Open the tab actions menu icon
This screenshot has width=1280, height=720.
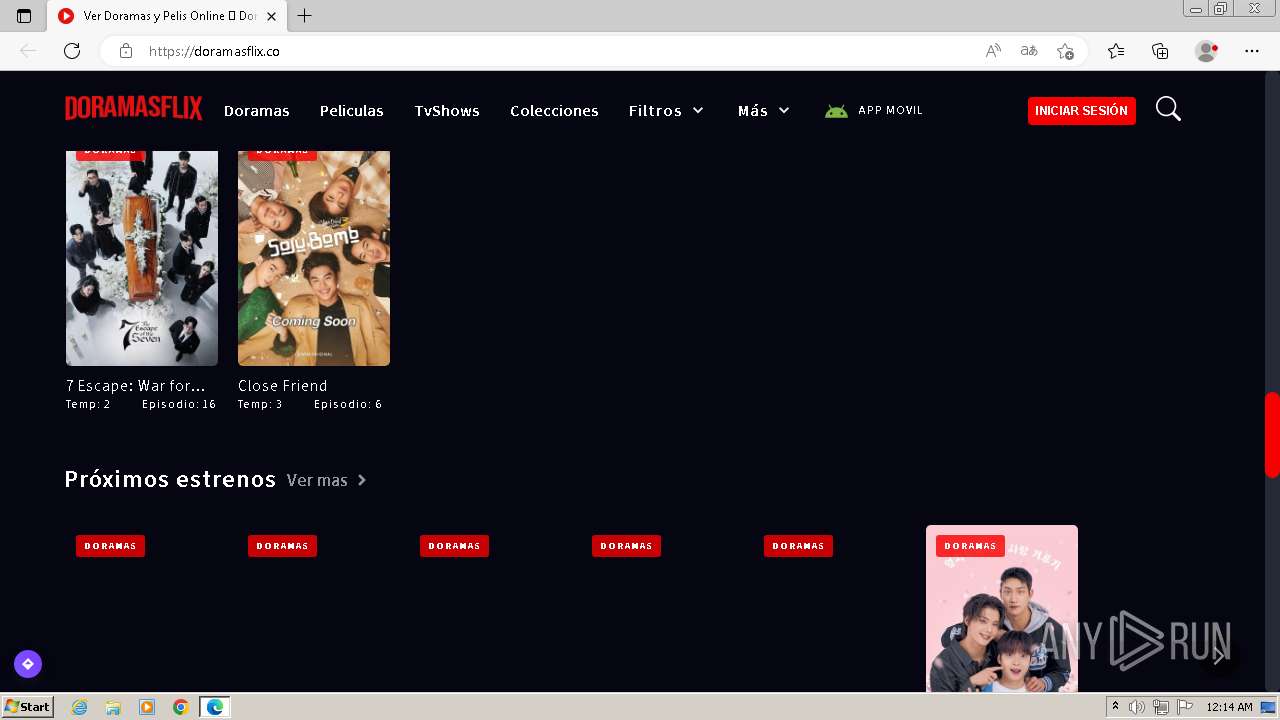pyautogui.click(x=24, y=16)
